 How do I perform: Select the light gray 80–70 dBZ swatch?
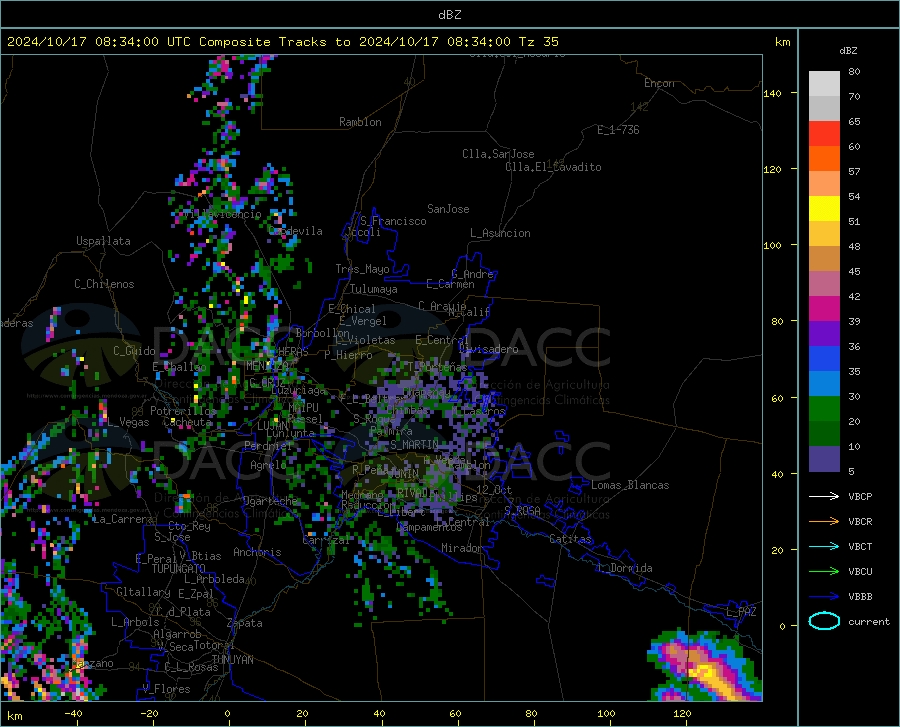pyautogui.click(x=824, y=84)
